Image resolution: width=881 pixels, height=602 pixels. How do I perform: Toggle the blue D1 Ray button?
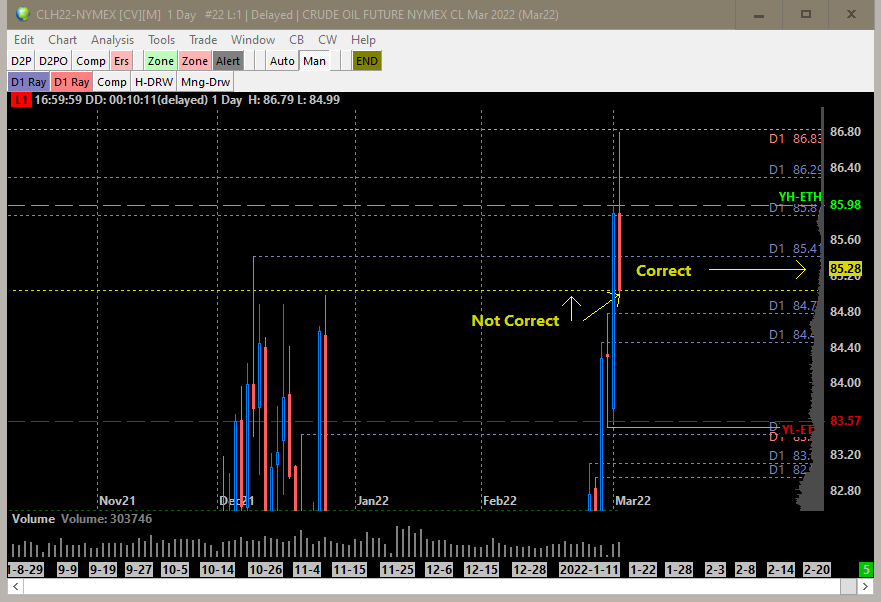pyautogui.click(x=29, y=82)
